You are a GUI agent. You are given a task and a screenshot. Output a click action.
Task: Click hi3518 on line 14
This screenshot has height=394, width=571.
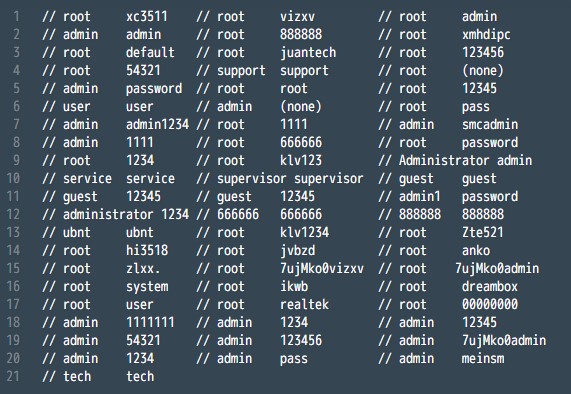tap(147, 251)
